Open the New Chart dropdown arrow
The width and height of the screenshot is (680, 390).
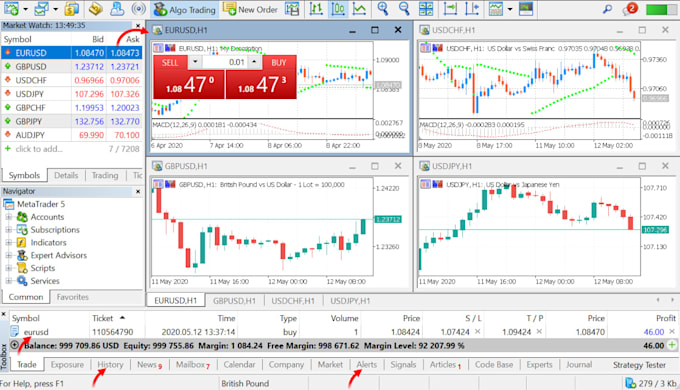(26, 9)
